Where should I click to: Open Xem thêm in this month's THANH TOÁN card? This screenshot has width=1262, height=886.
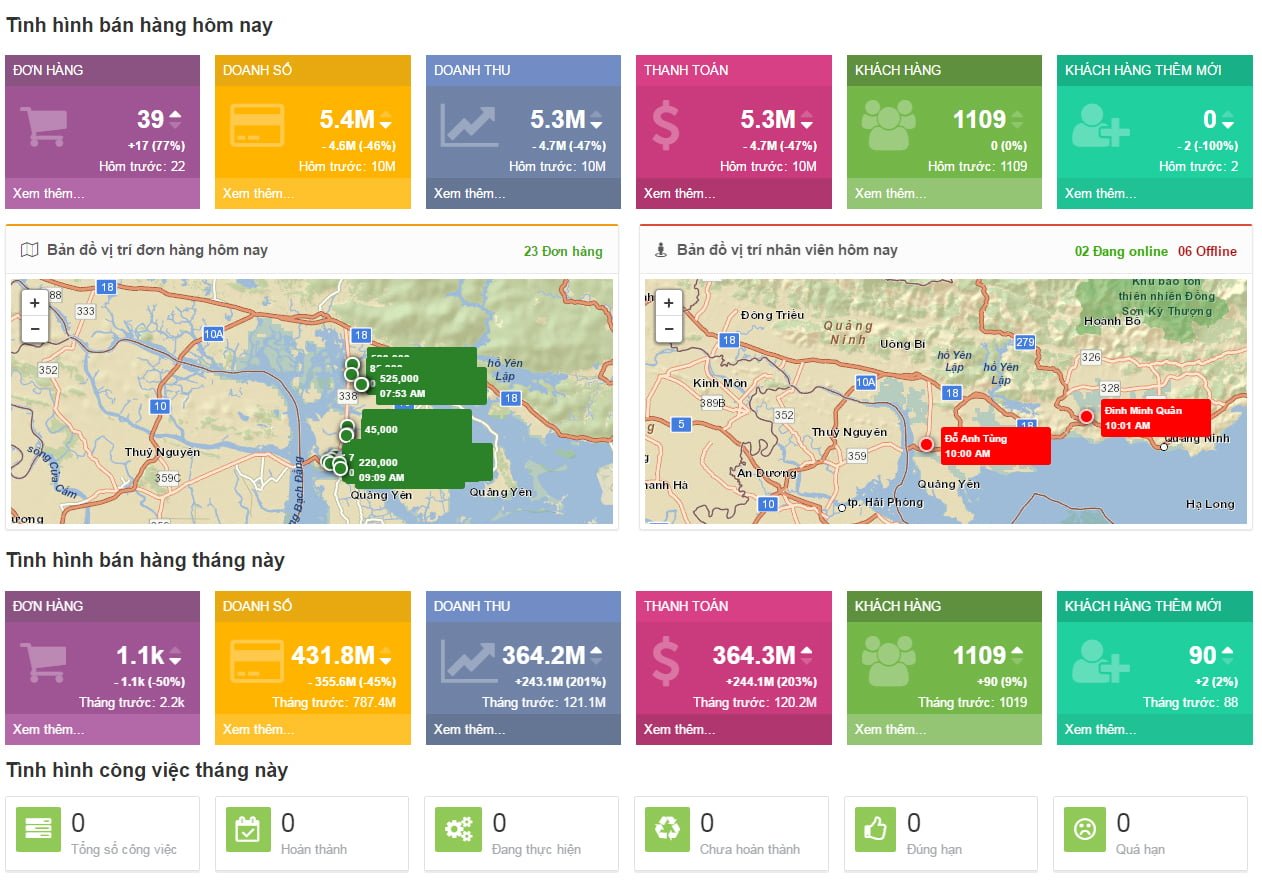click(680, 729)
